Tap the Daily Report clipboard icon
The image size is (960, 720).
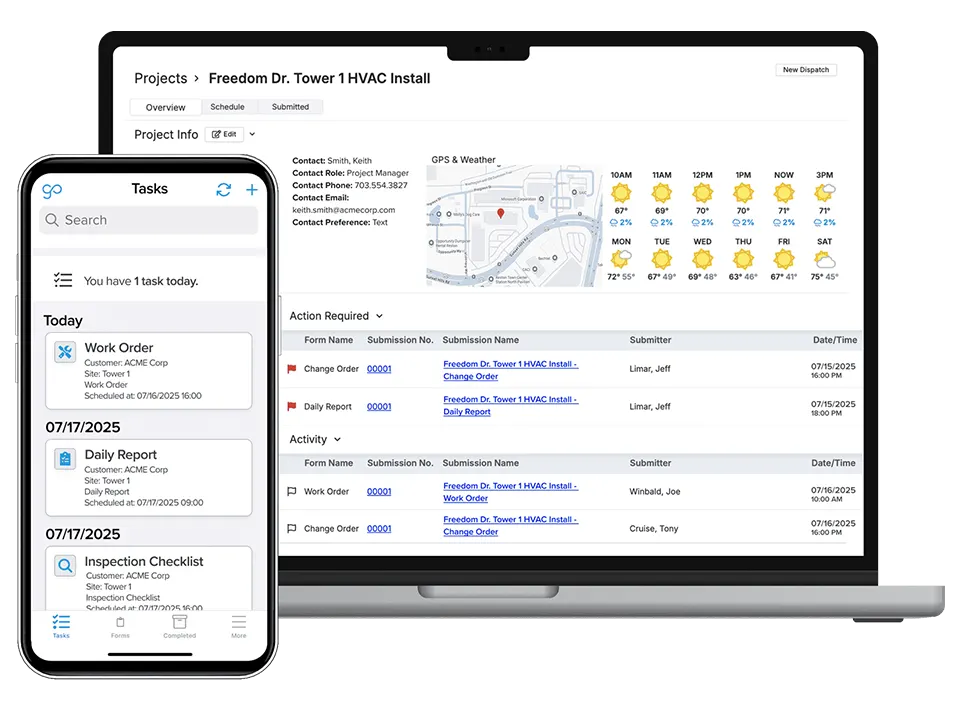click(65, 459)
